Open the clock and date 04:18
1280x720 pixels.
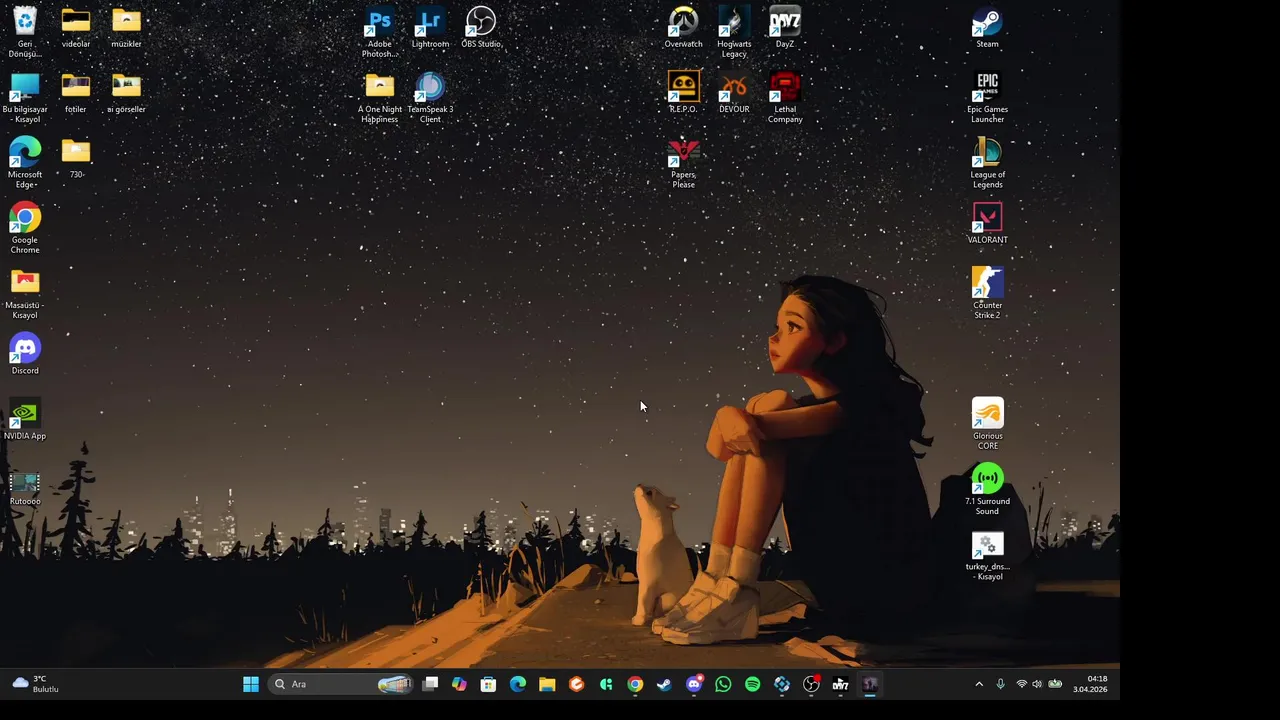[1090, 684]
